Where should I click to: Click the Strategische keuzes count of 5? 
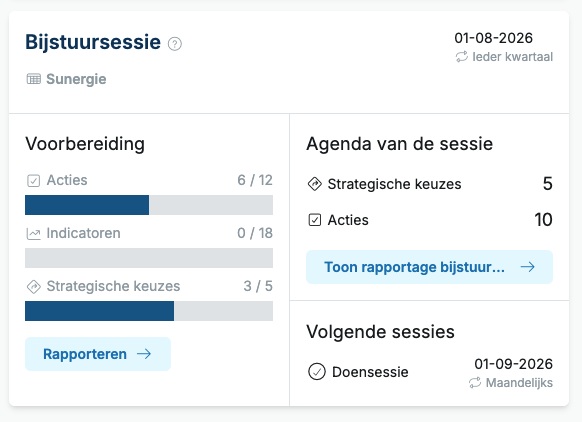pos(547,184)
